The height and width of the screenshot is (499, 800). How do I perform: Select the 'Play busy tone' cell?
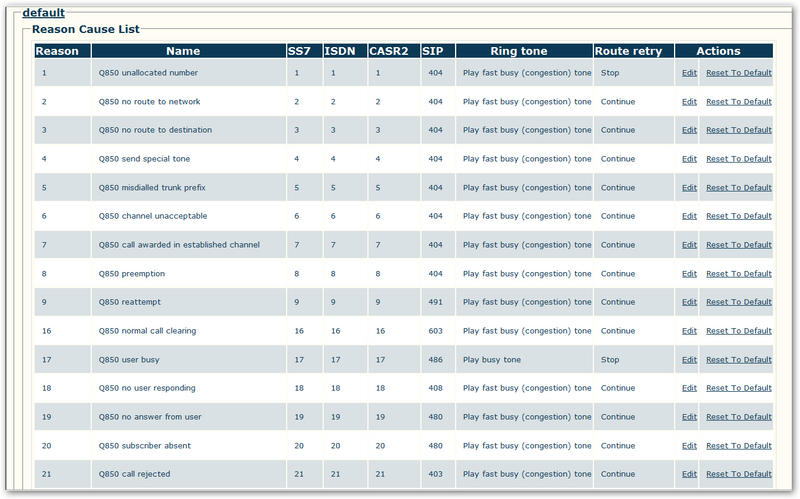[524, 360]
